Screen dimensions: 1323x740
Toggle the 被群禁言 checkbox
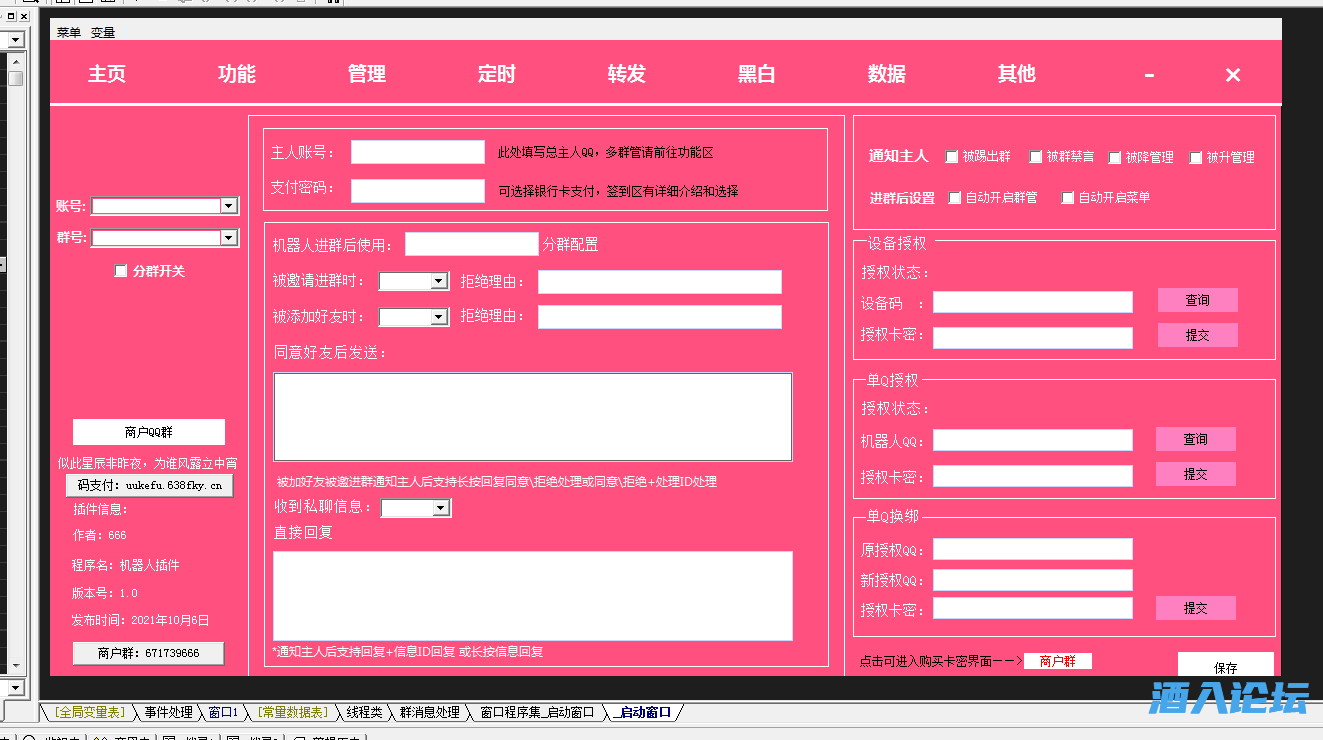point(1036,157)
